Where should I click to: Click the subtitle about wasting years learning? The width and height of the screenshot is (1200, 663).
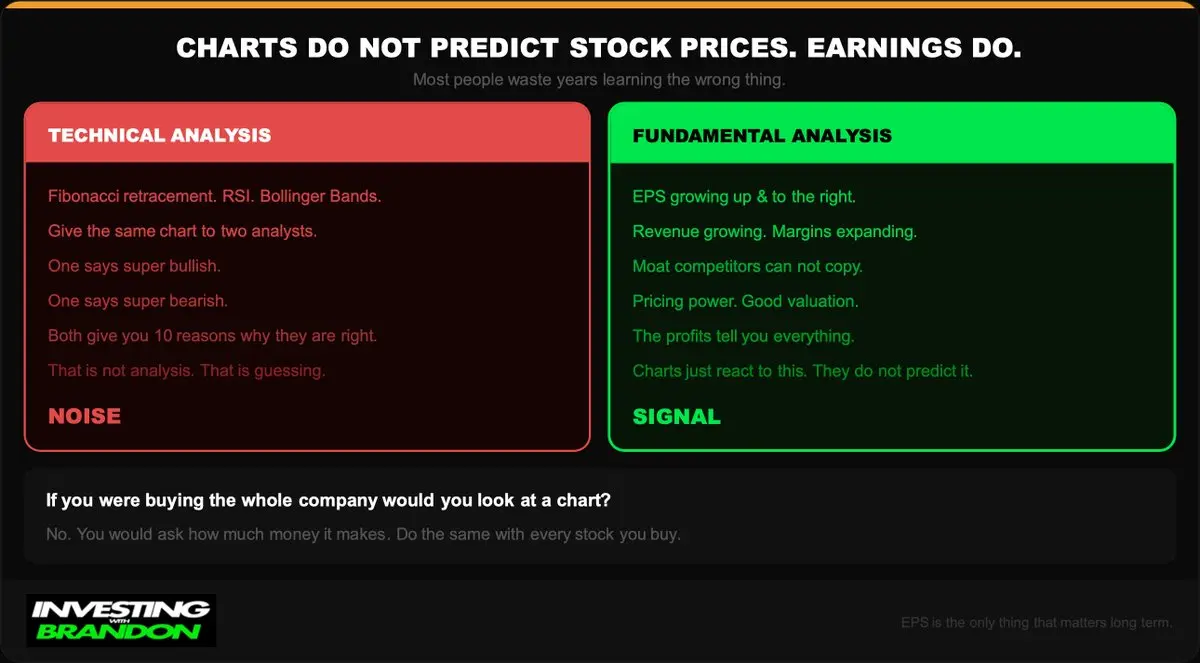click(x=599, y=80)
